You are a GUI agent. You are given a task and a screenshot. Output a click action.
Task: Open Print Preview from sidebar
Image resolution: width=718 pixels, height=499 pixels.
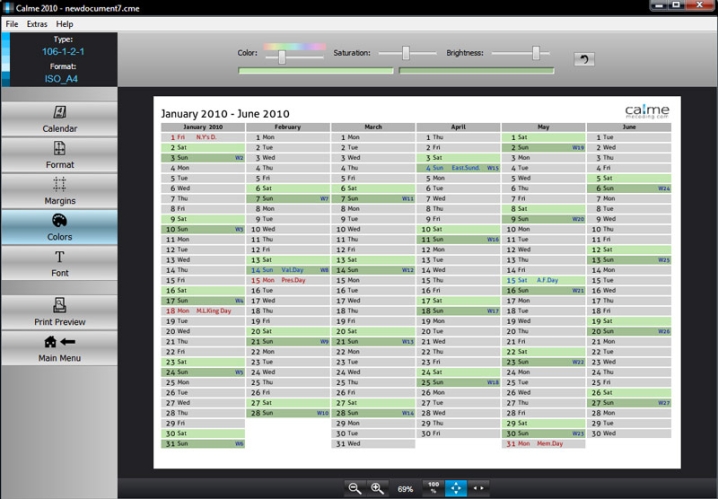(59, 311)
